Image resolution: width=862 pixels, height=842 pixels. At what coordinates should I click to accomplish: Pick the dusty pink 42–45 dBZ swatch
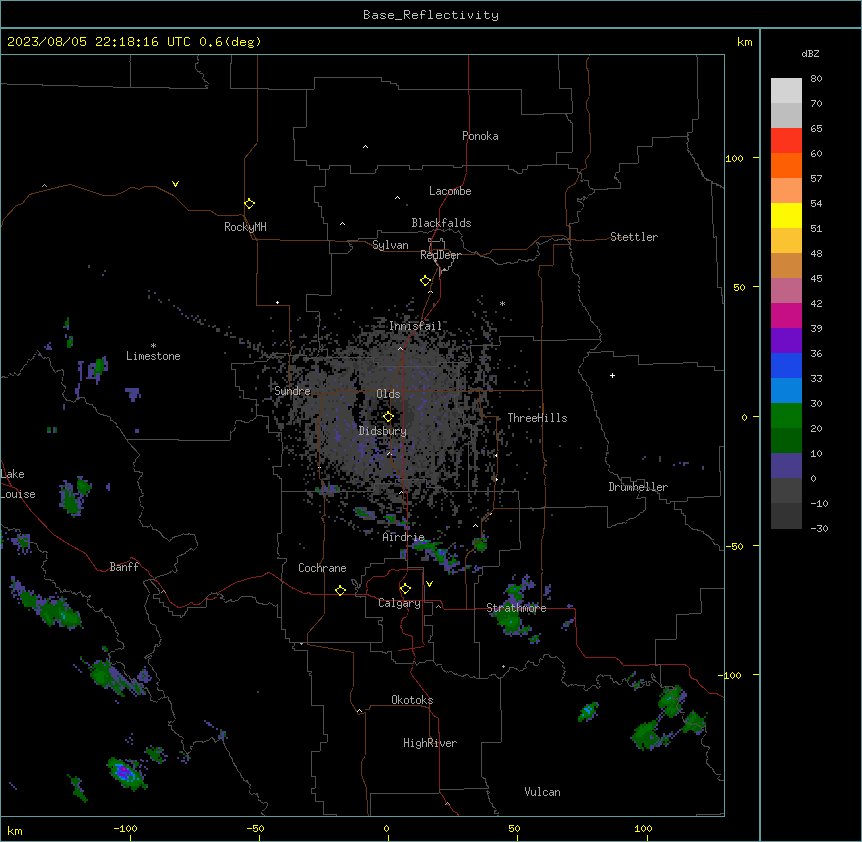(786, 291)
